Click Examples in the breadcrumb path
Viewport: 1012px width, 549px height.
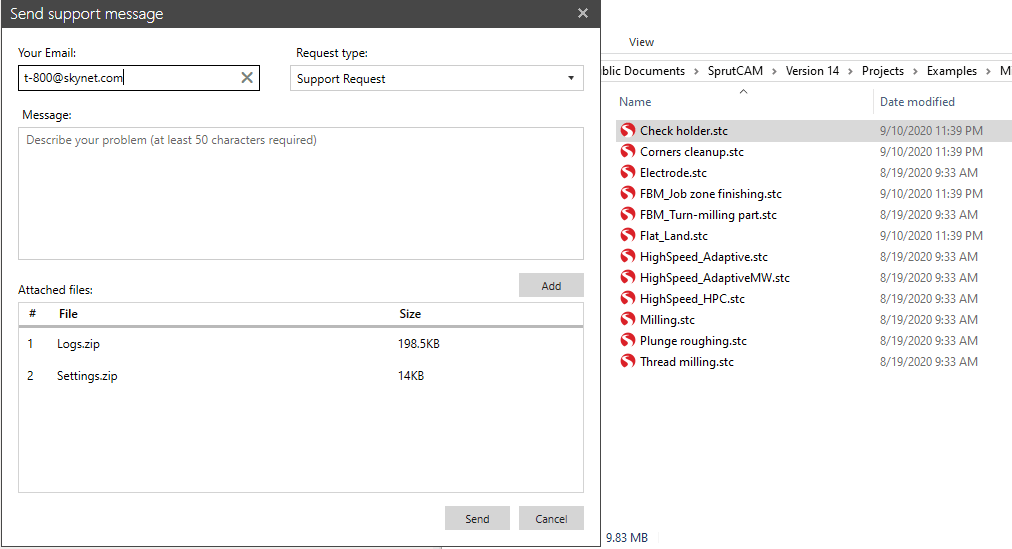951,71
